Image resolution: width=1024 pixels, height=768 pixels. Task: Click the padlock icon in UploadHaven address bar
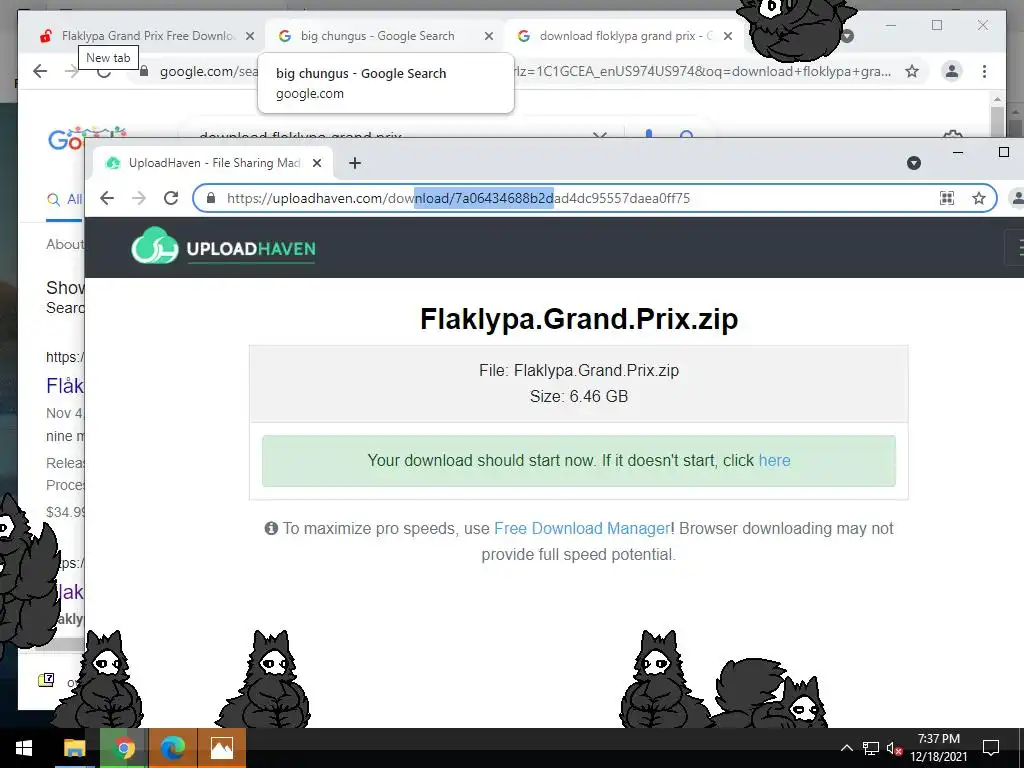click(210, 198)
